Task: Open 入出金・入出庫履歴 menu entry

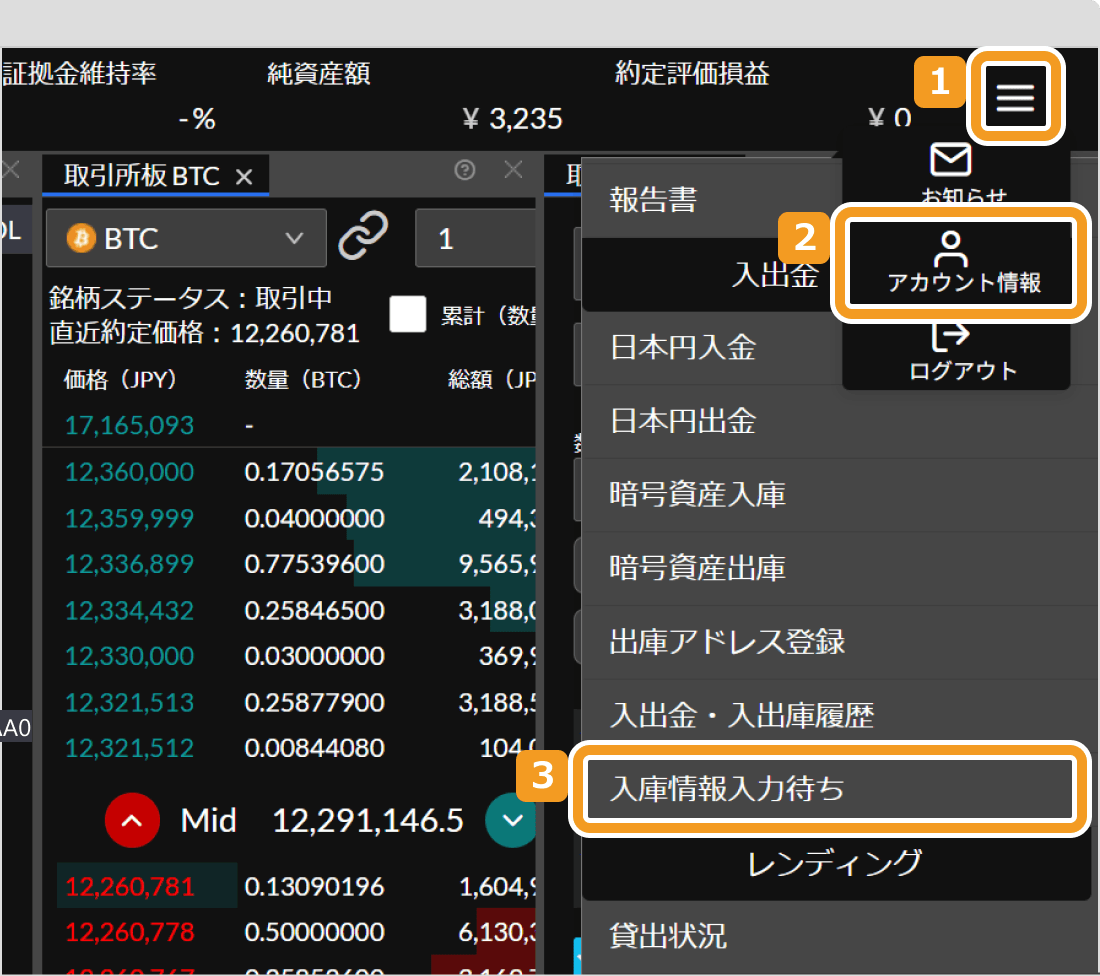Action: coord(840,715)
